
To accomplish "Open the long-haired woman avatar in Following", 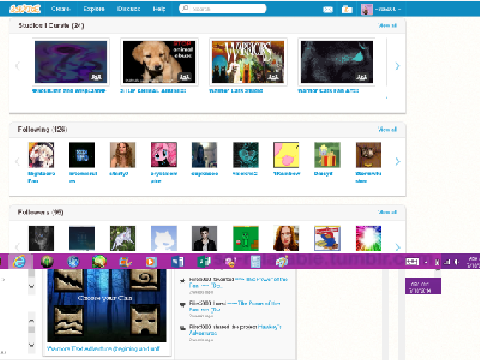I will tap(123, 155).
